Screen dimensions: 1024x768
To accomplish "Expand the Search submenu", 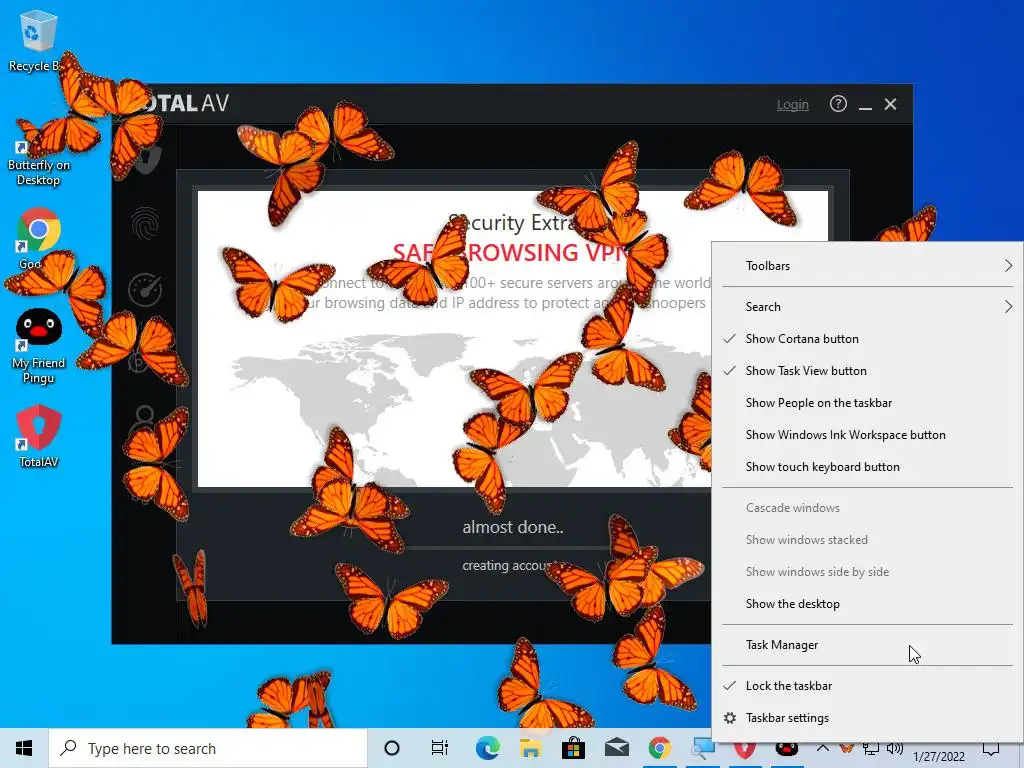I will pyautogui.click(x=867, y=306).
